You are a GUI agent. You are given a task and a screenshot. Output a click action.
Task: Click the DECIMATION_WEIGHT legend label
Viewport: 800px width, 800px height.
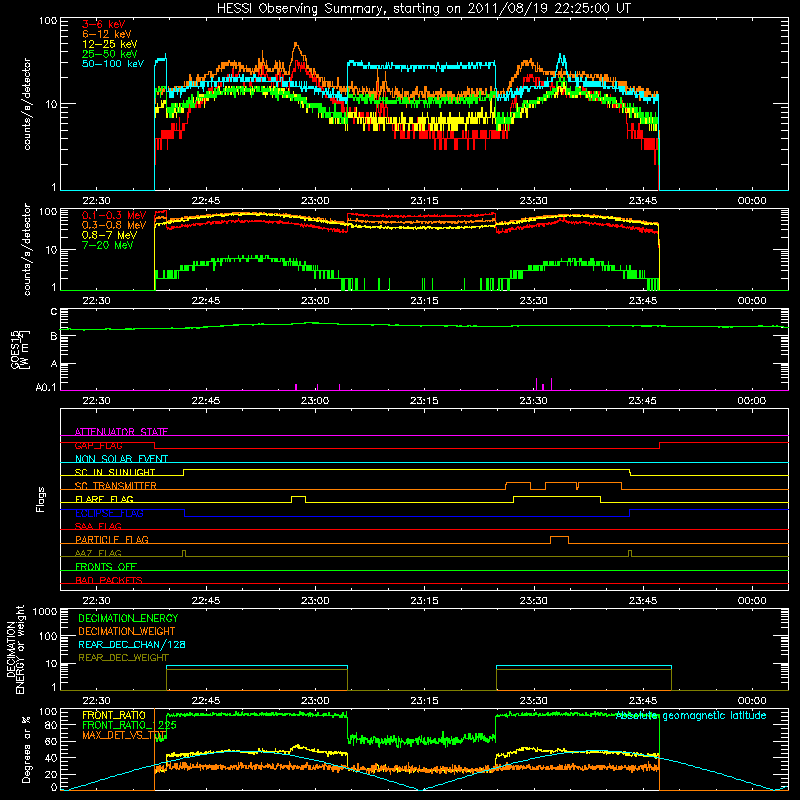127,631
